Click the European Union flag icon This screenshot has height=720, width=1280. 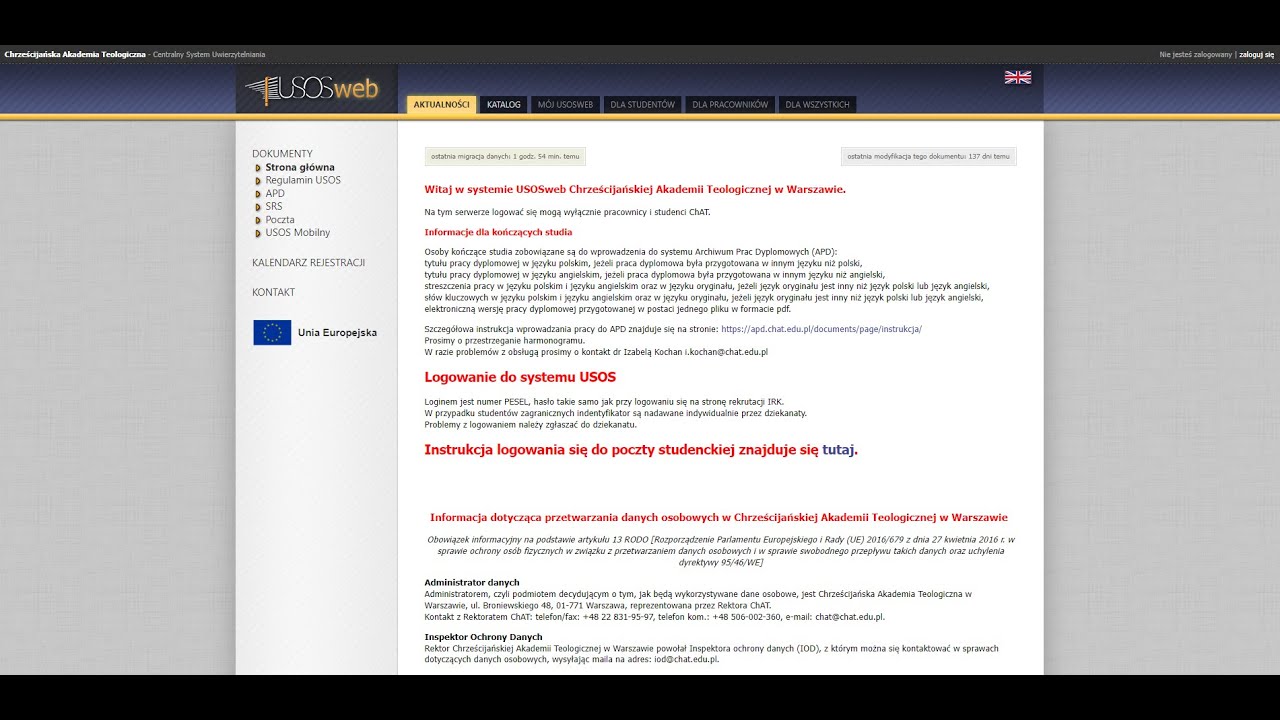[272, 333]
